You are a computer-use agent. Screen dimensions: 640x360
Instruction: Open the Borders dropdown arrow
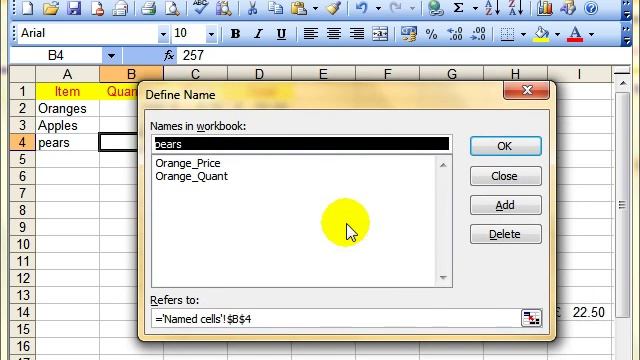click(523, 34)
